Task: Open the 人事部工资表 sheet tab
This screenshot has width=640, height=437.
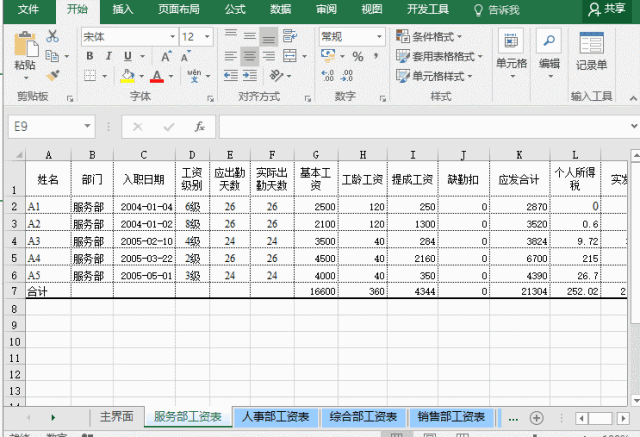Action: tap(276, 417)
